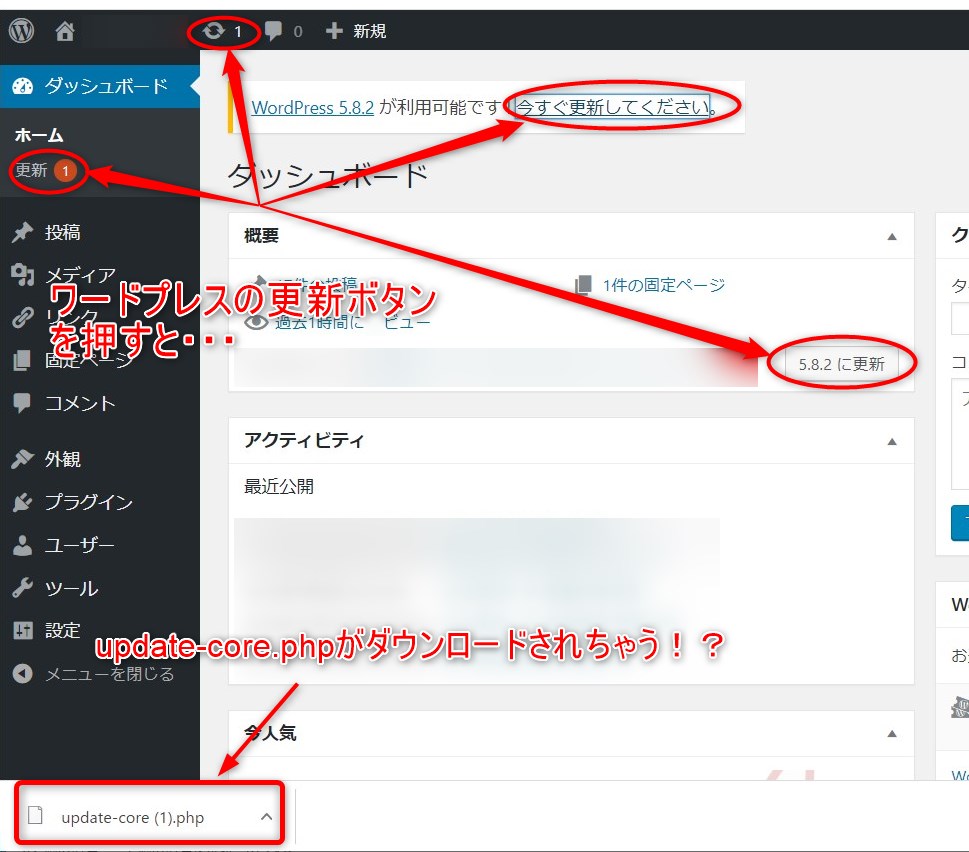Click the 外観 paintbrush icon
Viewport: 969px width, 852px height.
pos(22,459)
